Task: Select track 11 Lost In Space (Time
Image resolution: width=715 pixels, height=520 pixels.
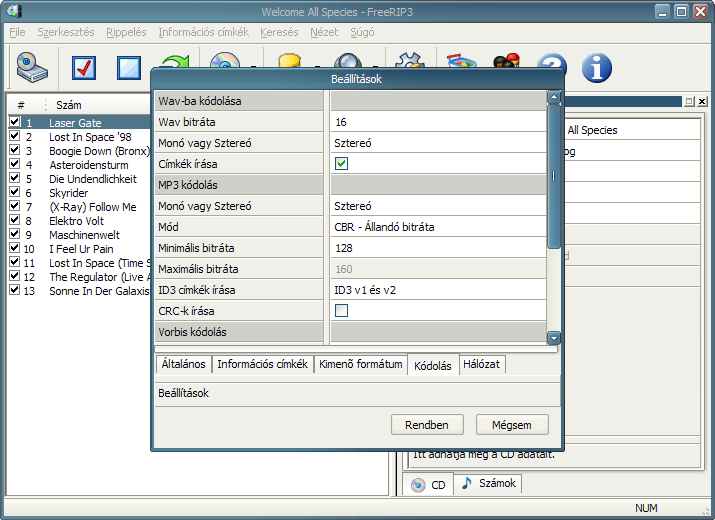Action: pos(99,263)
